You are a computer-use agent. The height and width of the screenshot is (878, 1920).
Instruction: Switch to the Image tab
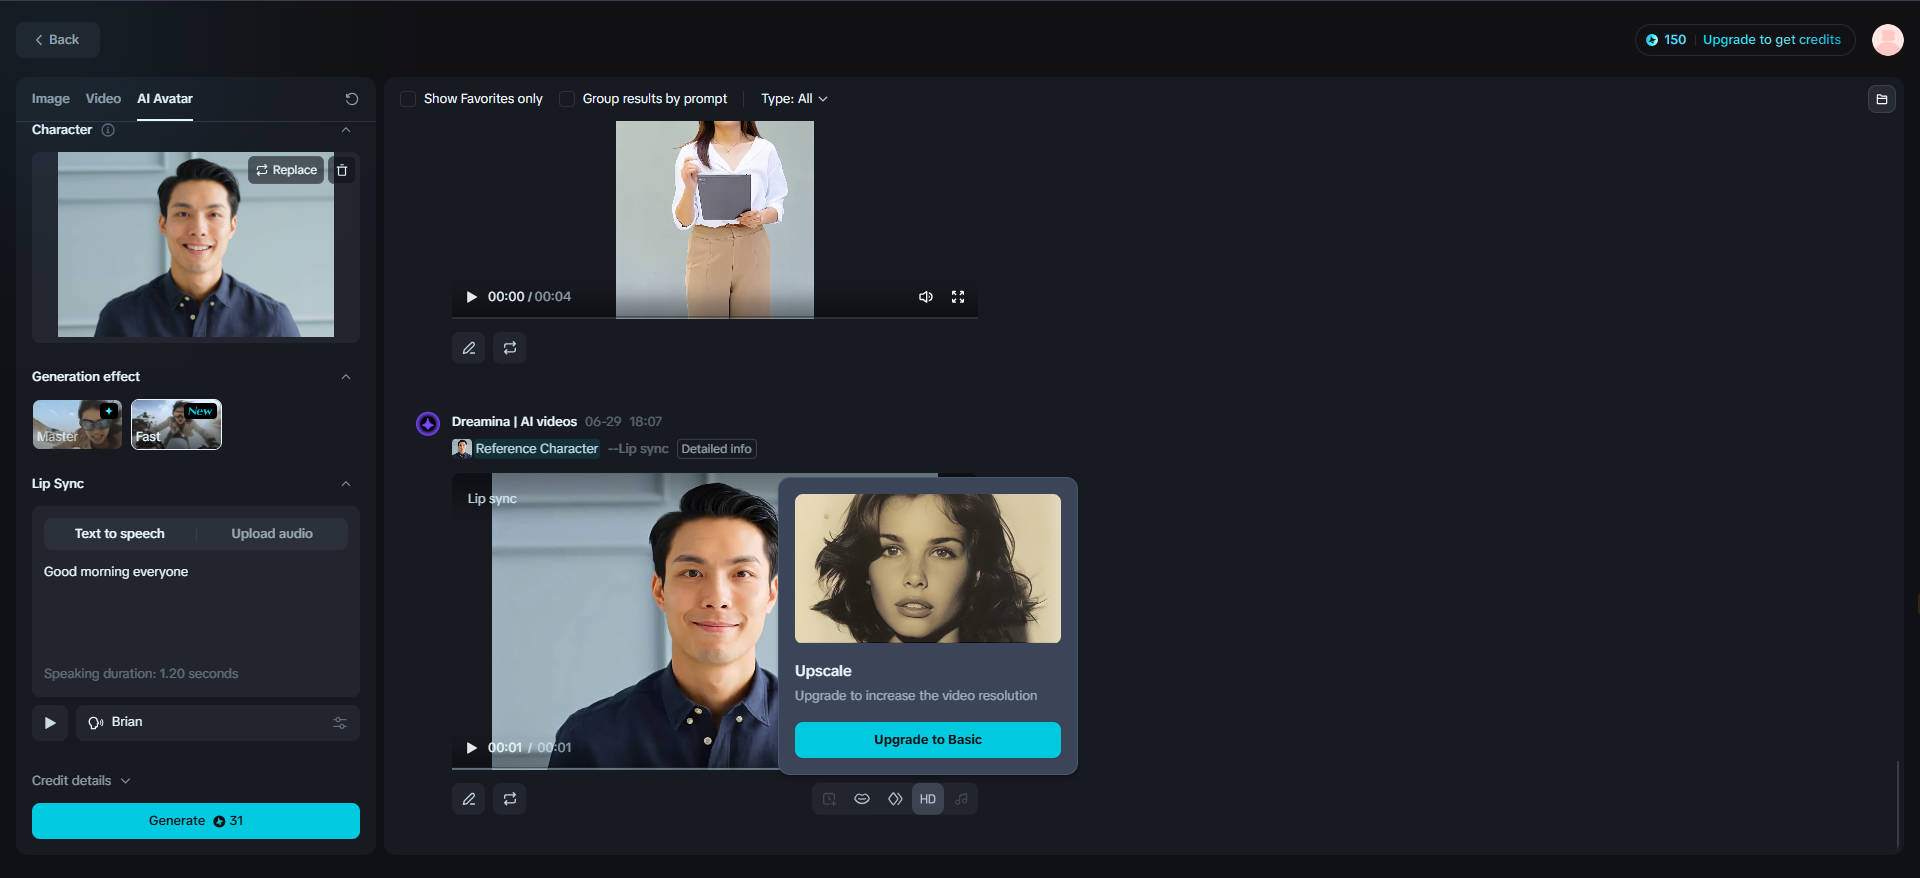[x=50, y=99]
